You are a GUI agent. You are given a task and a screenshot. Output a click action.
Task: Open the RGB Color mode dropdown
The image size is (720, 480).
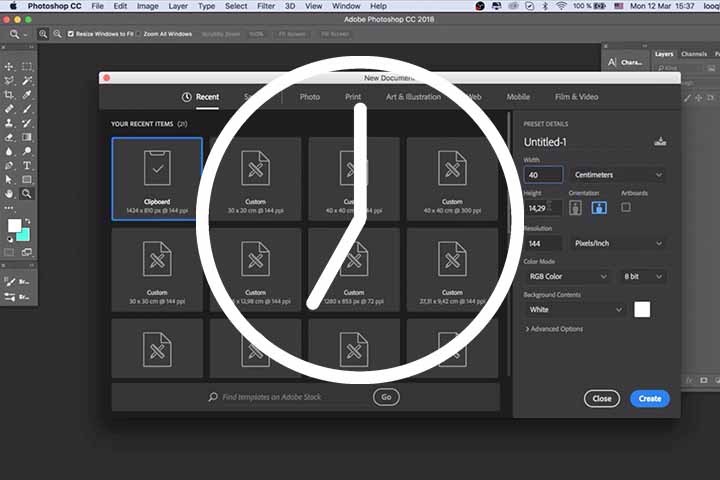[568, 277]
